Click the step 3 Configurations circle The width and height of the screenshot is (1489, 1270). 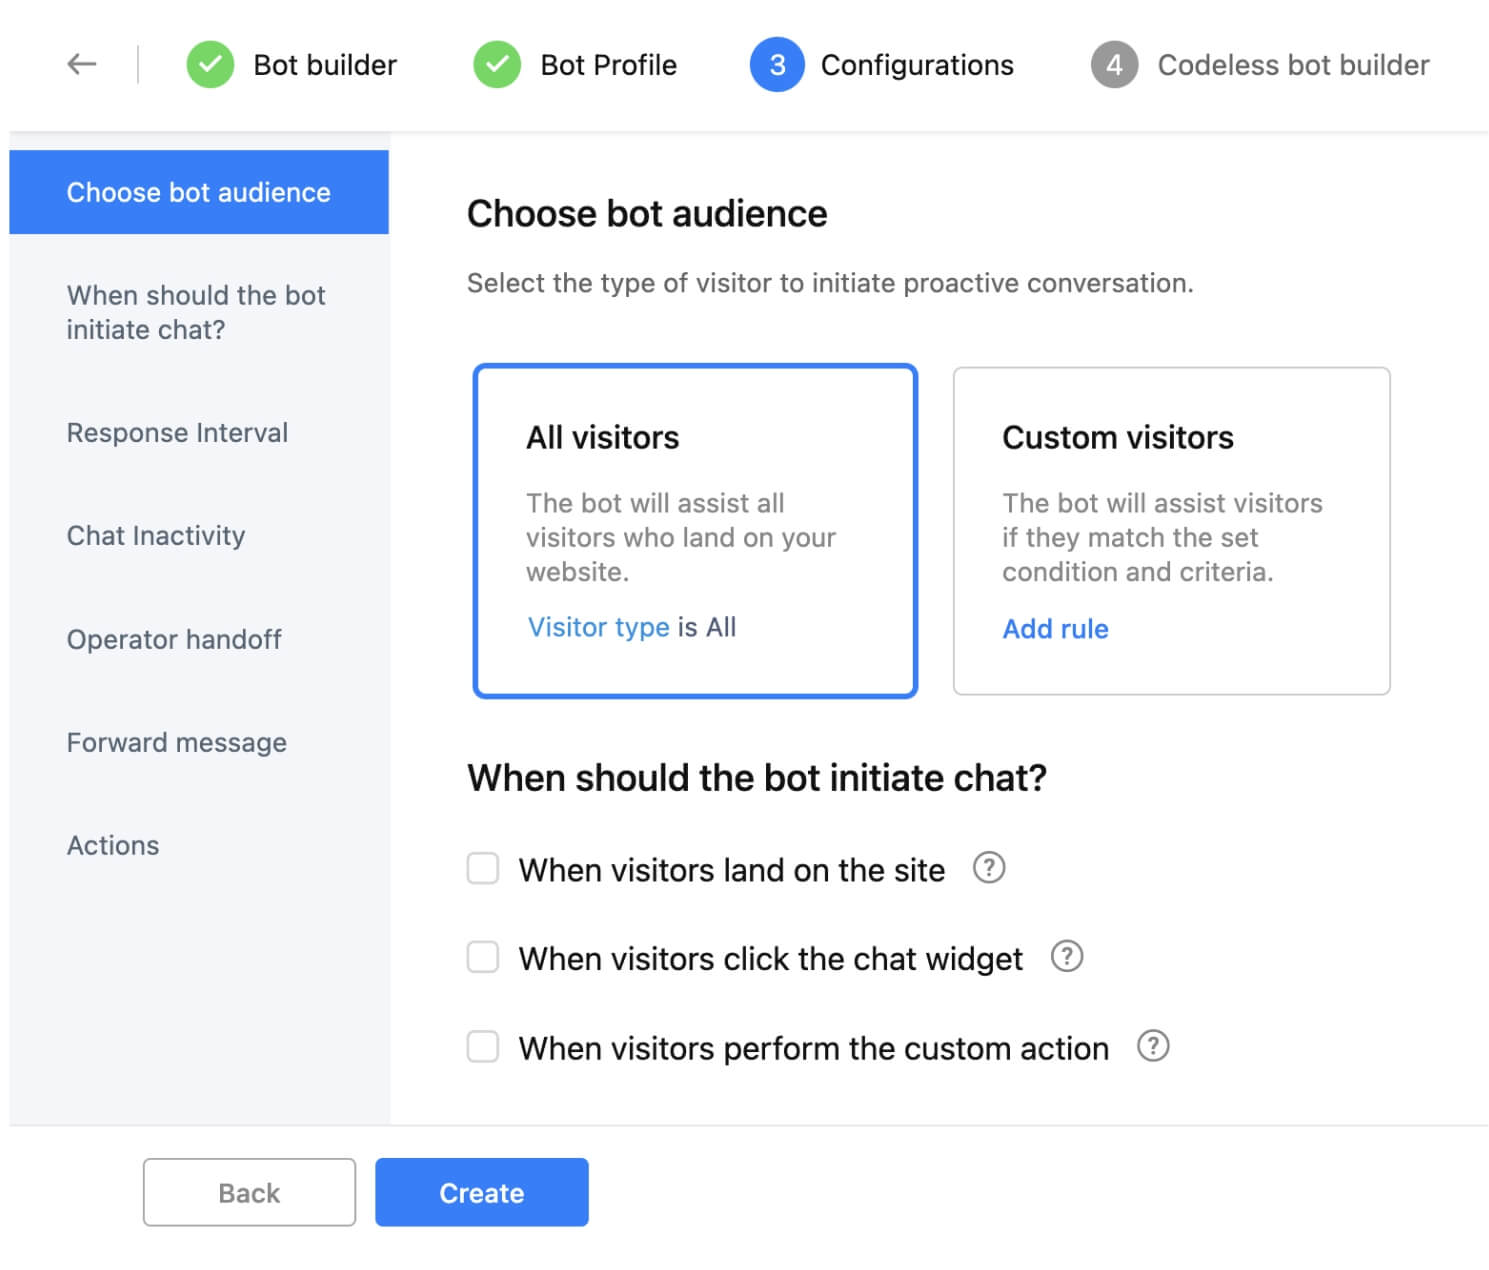click(777, 65)
